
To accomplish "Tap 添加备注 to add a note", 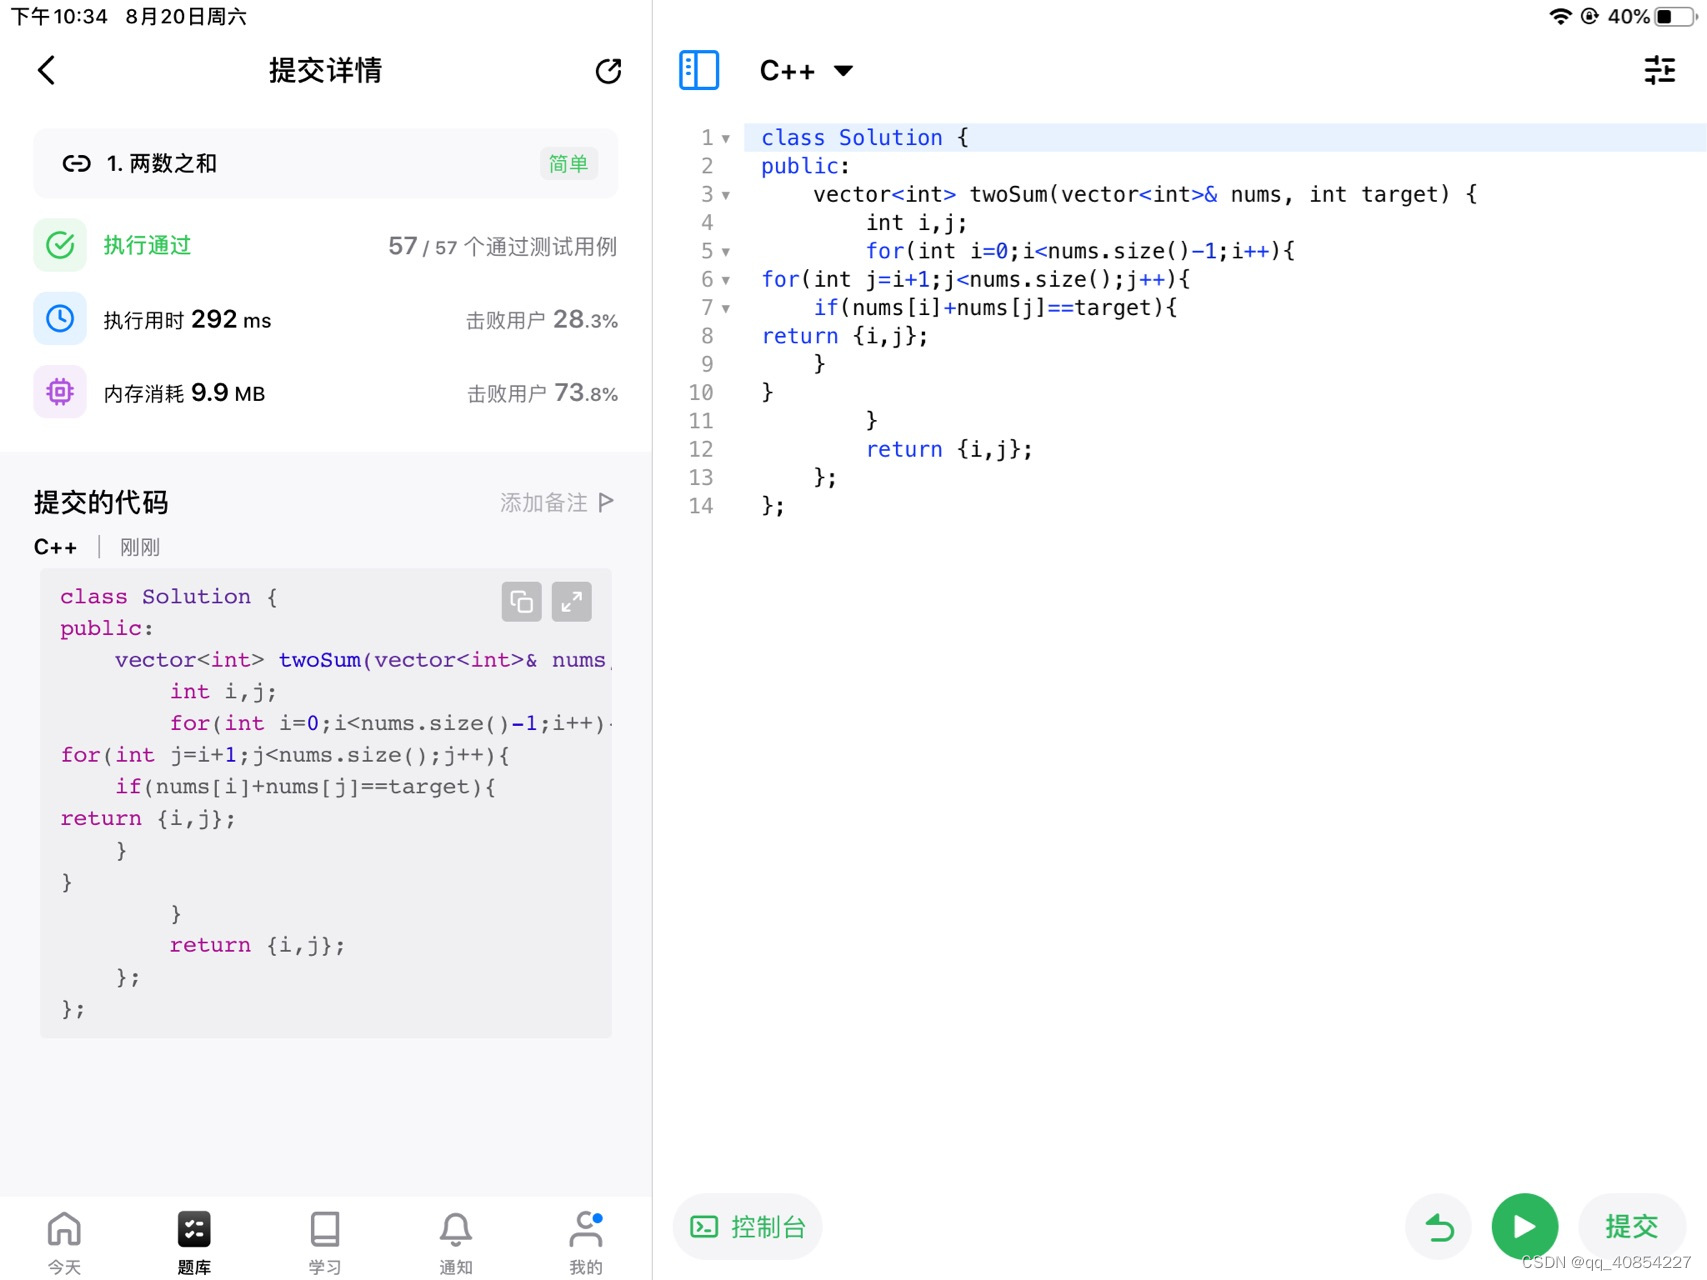I will (x=557, y=502).
